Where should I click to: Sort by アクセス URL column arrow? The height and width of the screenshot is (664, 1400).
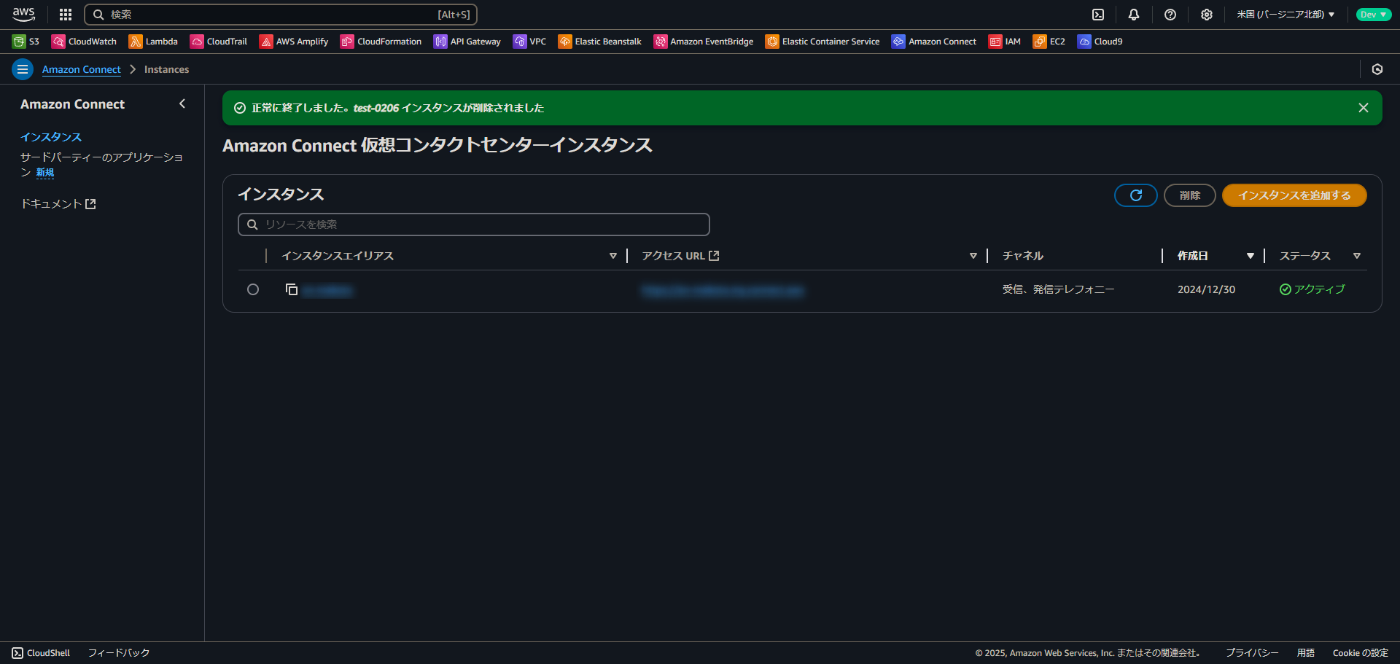973,256
